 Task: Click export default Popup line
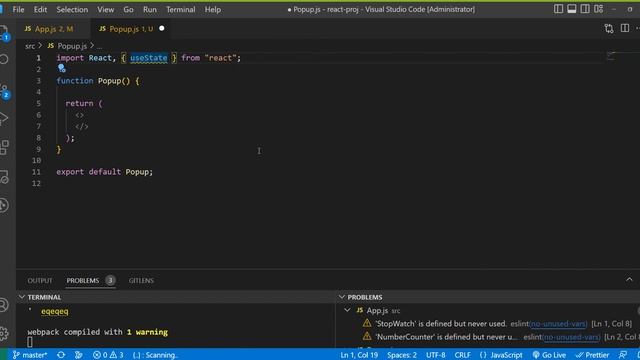pos(104,172)
